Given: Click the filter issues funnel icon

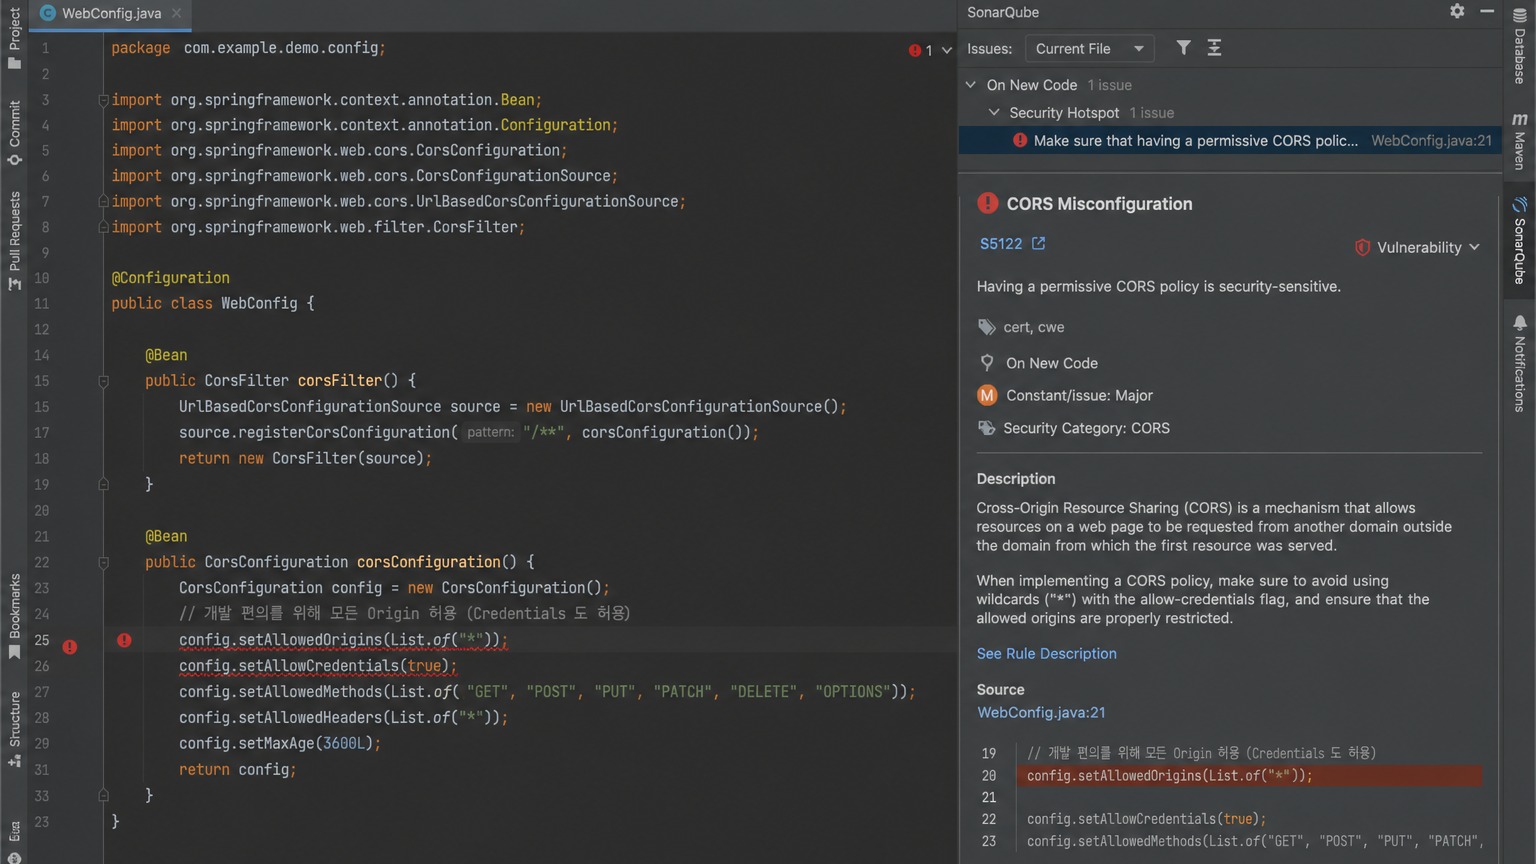Looking at the screenshot, I should [1183, 48].
